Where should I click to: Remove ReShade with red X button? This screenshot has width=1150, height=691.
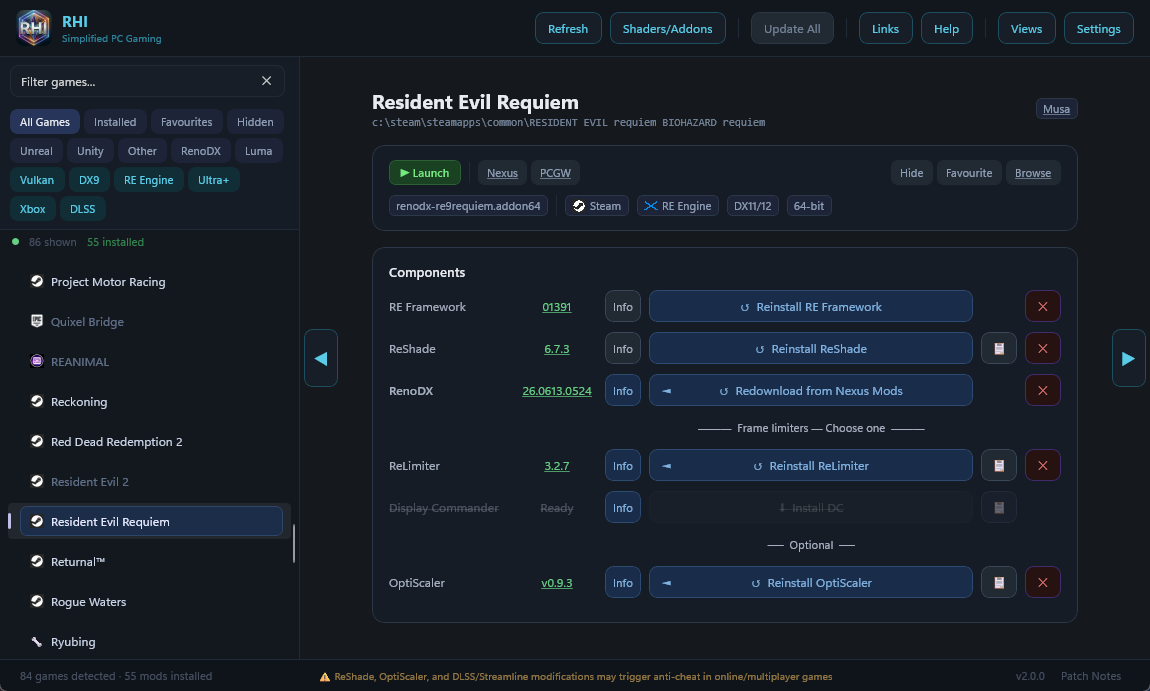click(1042, 348)
